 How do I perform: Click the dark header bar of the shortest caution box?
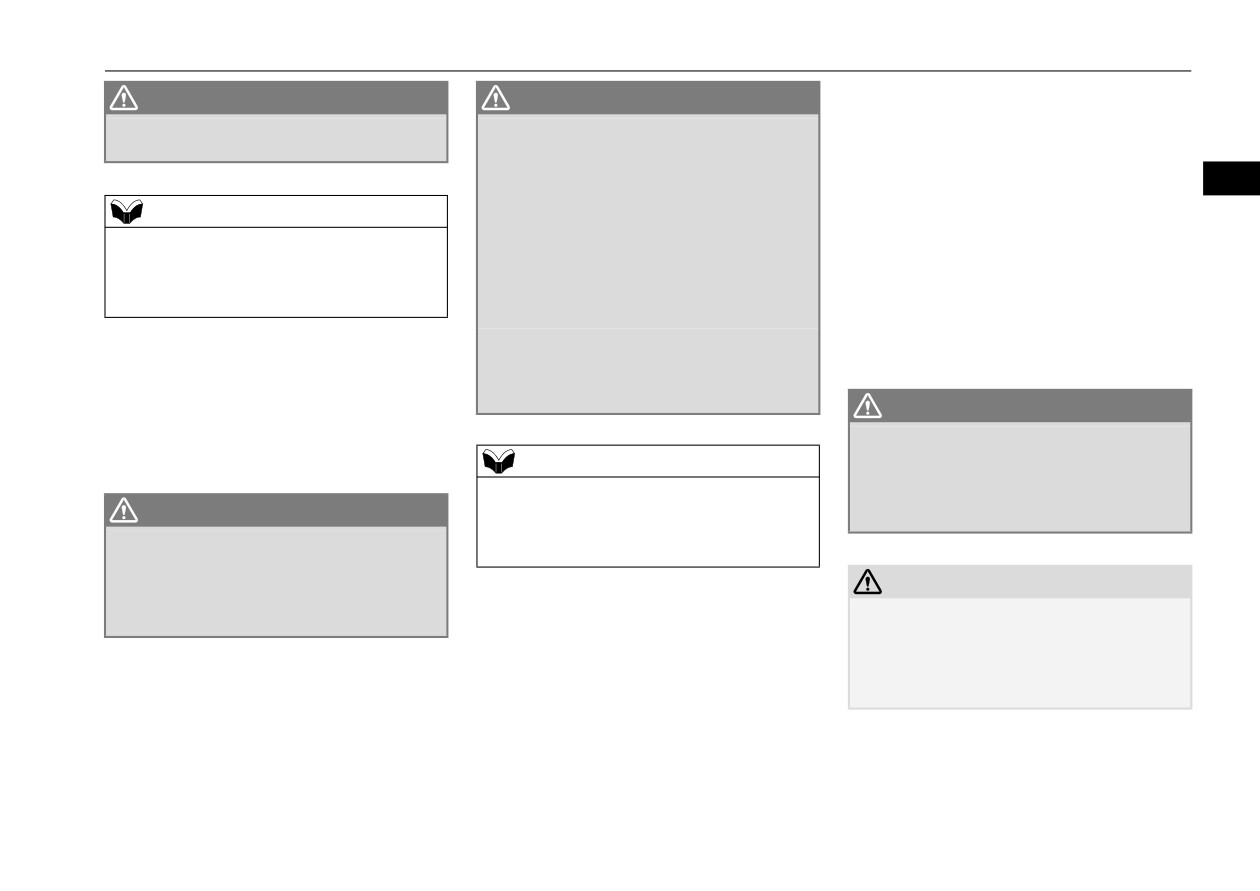pos(276,98)
